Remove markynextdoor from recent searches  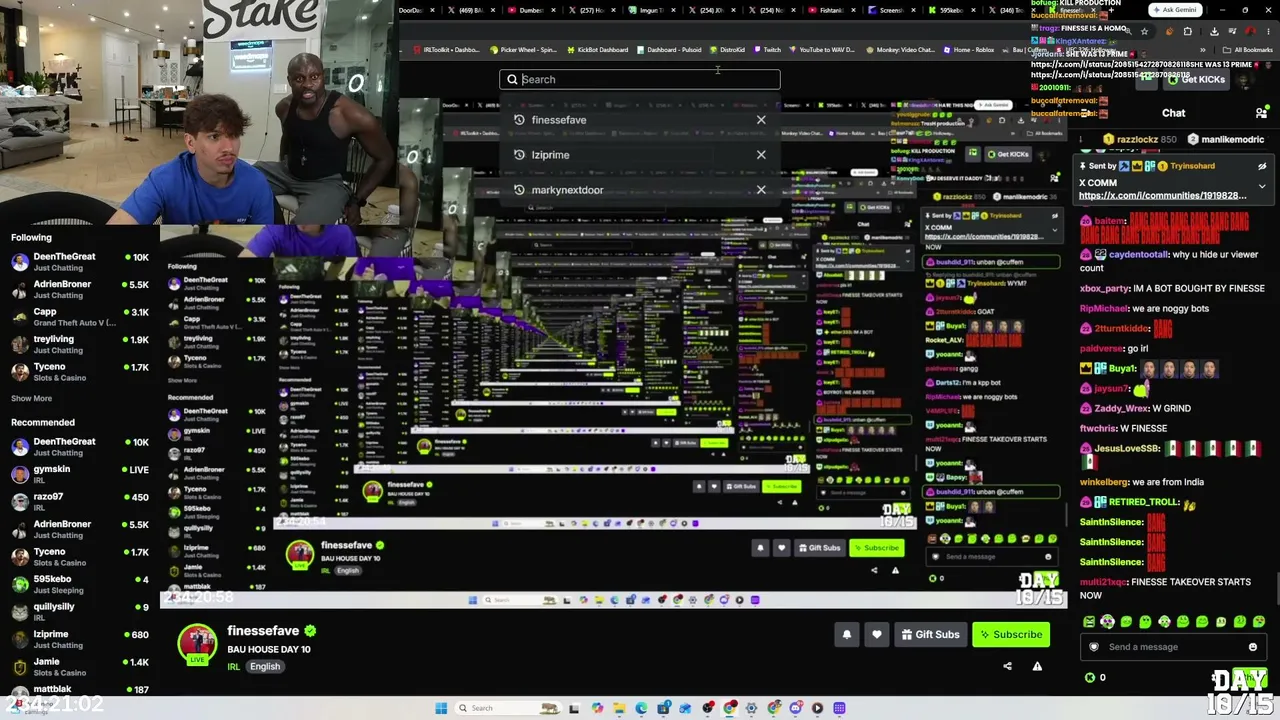[x=761, y=190]
